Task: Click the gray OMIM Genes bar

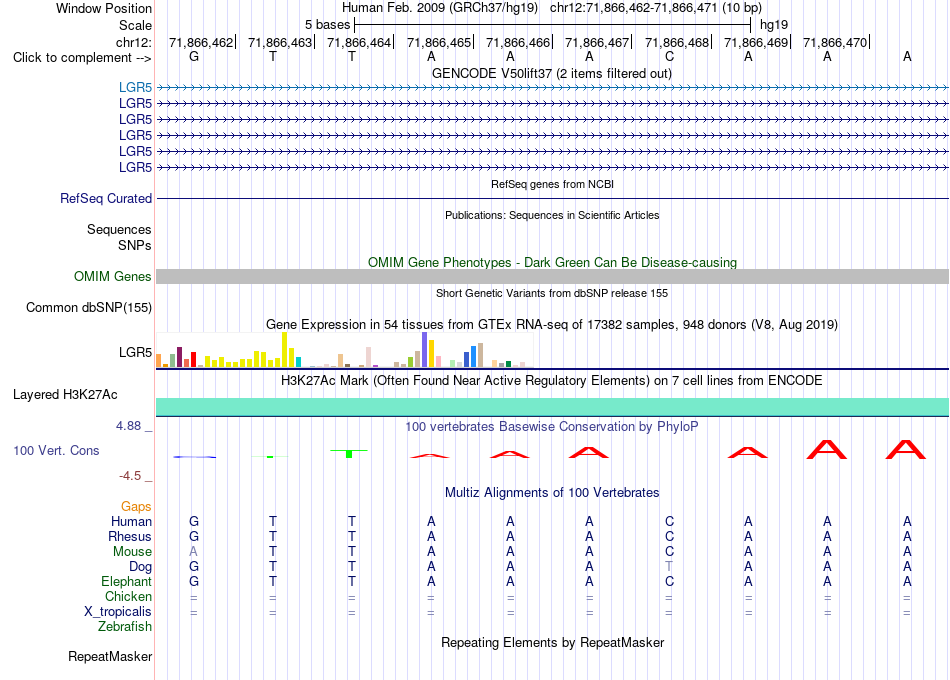Action: (553, 276)
